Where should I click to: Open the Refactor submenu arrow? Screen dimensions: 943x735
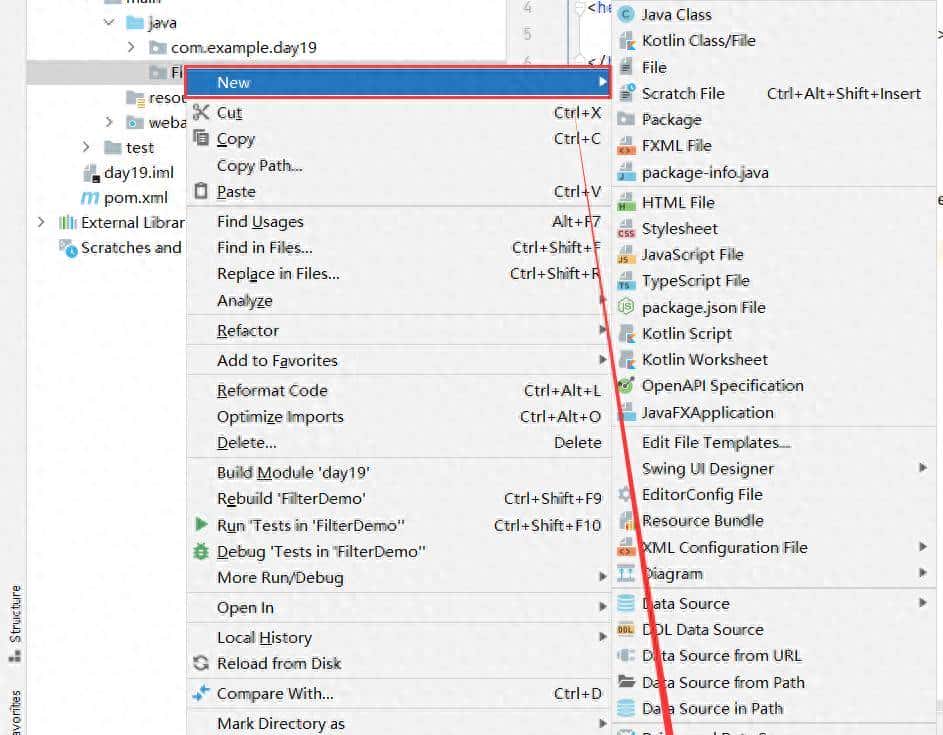tap(602, 330)
